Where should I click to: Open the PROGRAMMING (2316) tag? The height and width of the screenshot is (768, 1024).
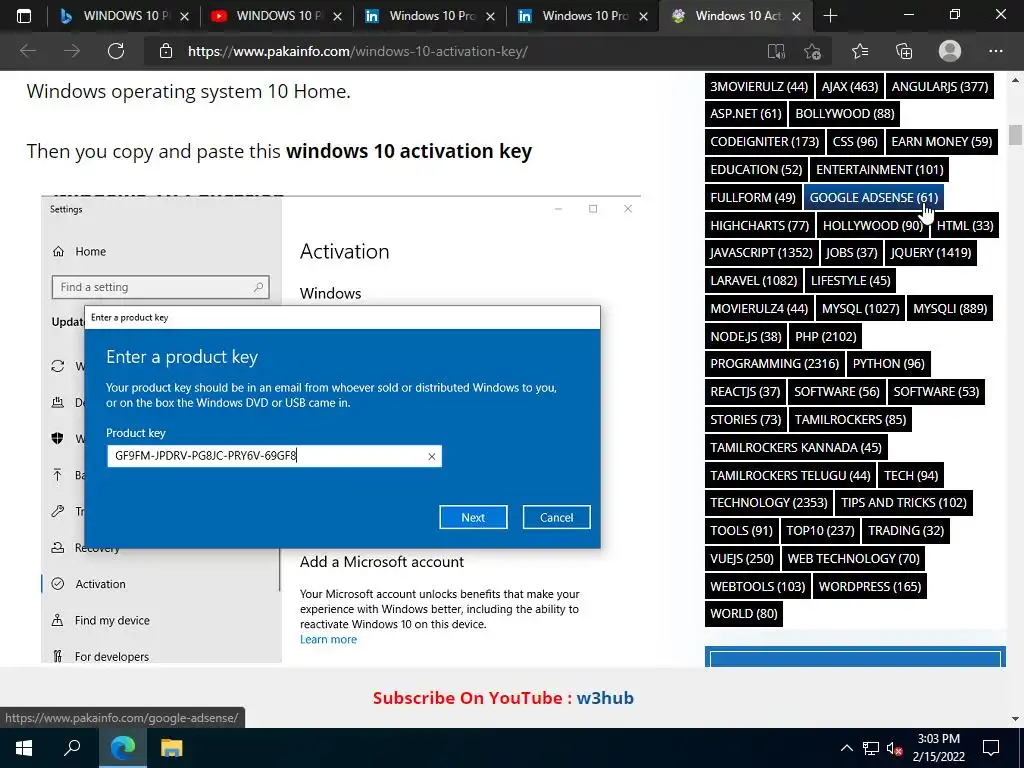tap(775, 364)
